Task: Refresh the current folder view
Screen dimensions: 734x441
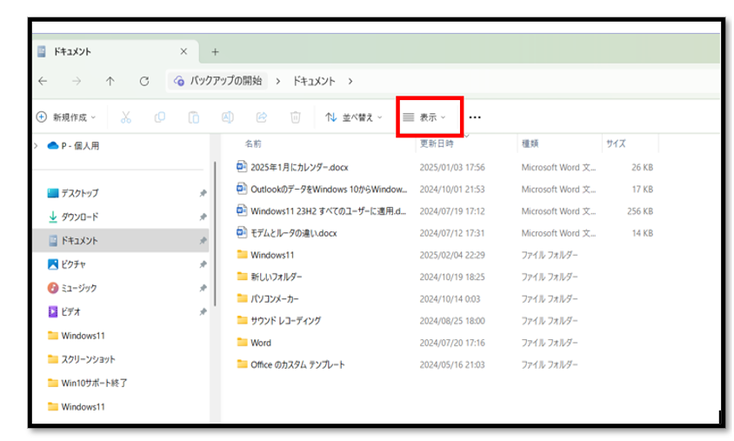Action: click(144, 81)
